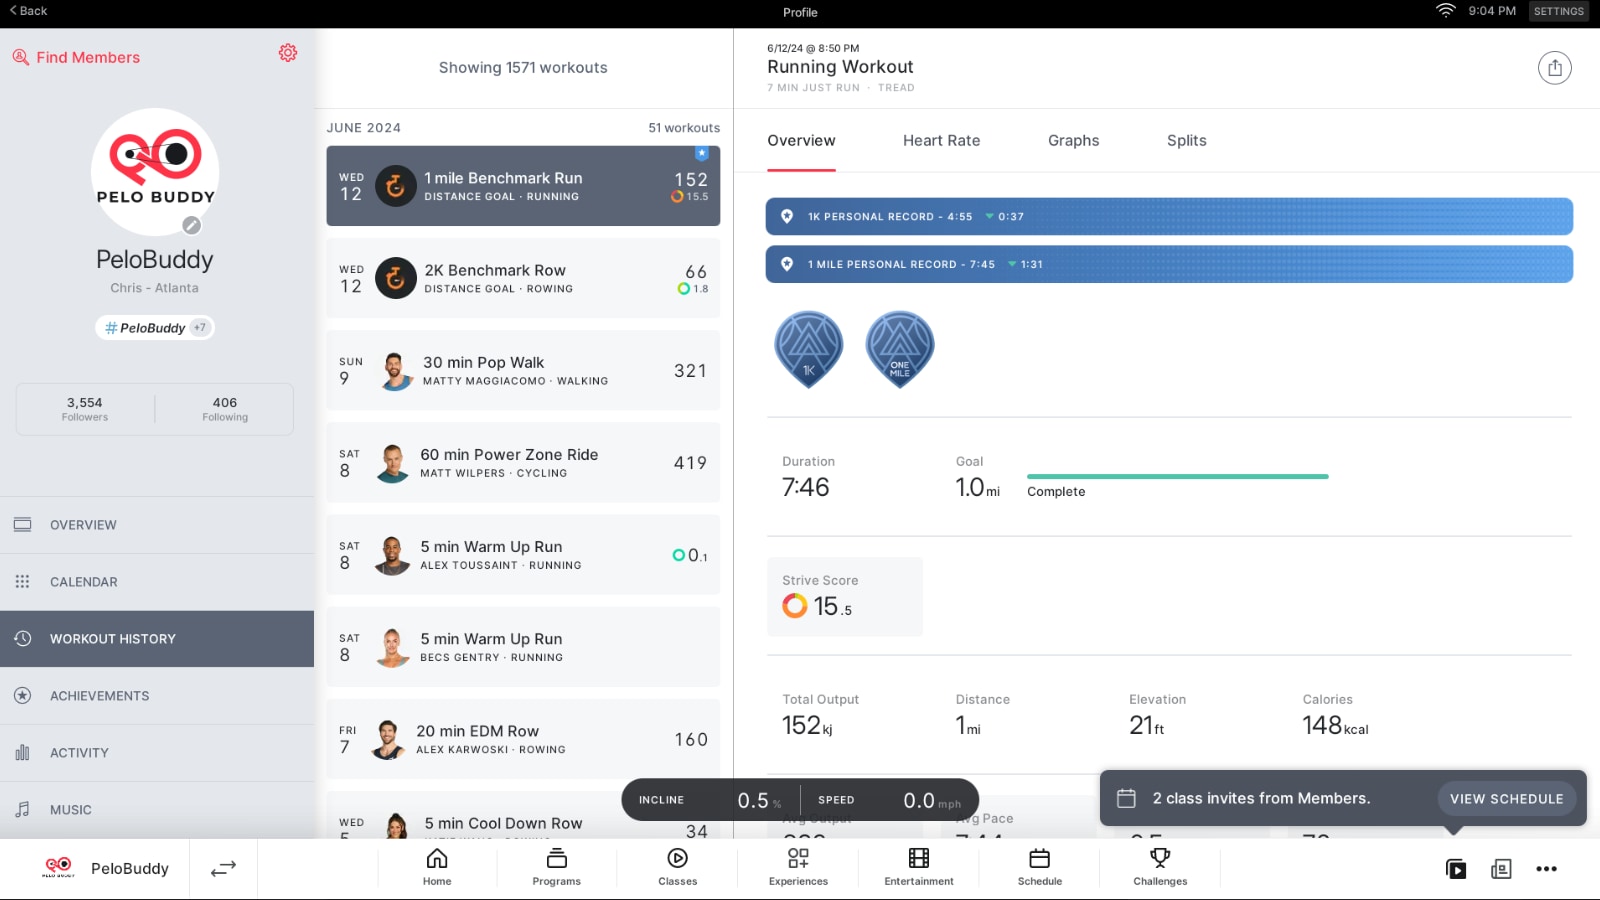Viewport: 1600px width, 900px height.
Task: Tap the Wi-Fi status icon
Action: (x=1445, y=11)
